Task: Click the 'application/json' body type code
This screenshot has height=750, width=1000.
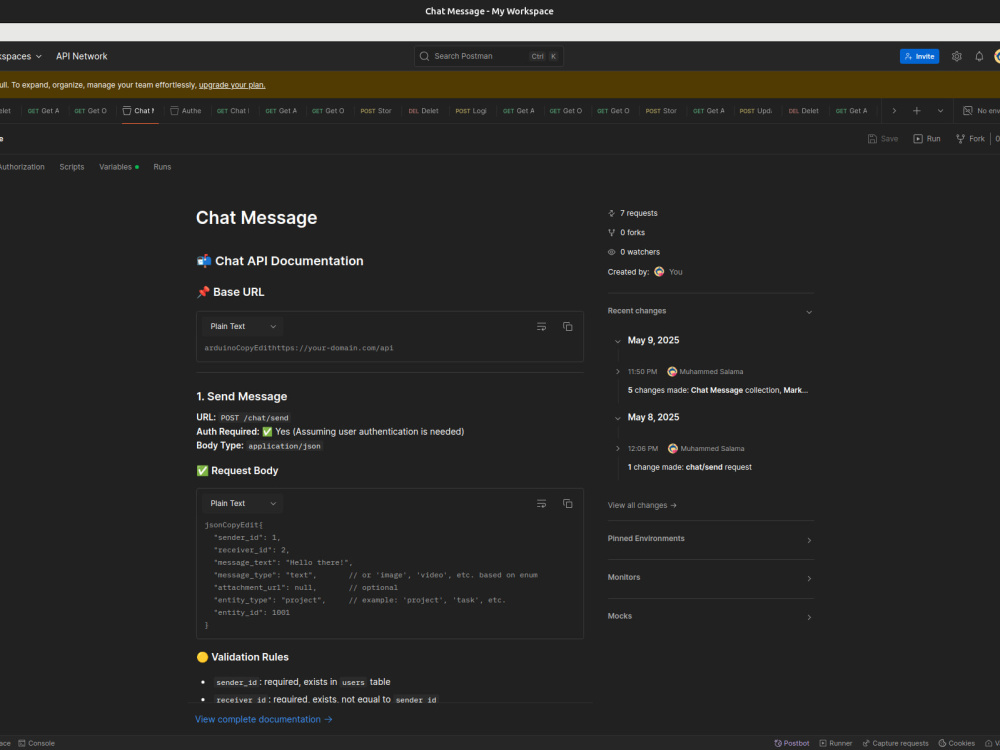Action: point(285,446)
